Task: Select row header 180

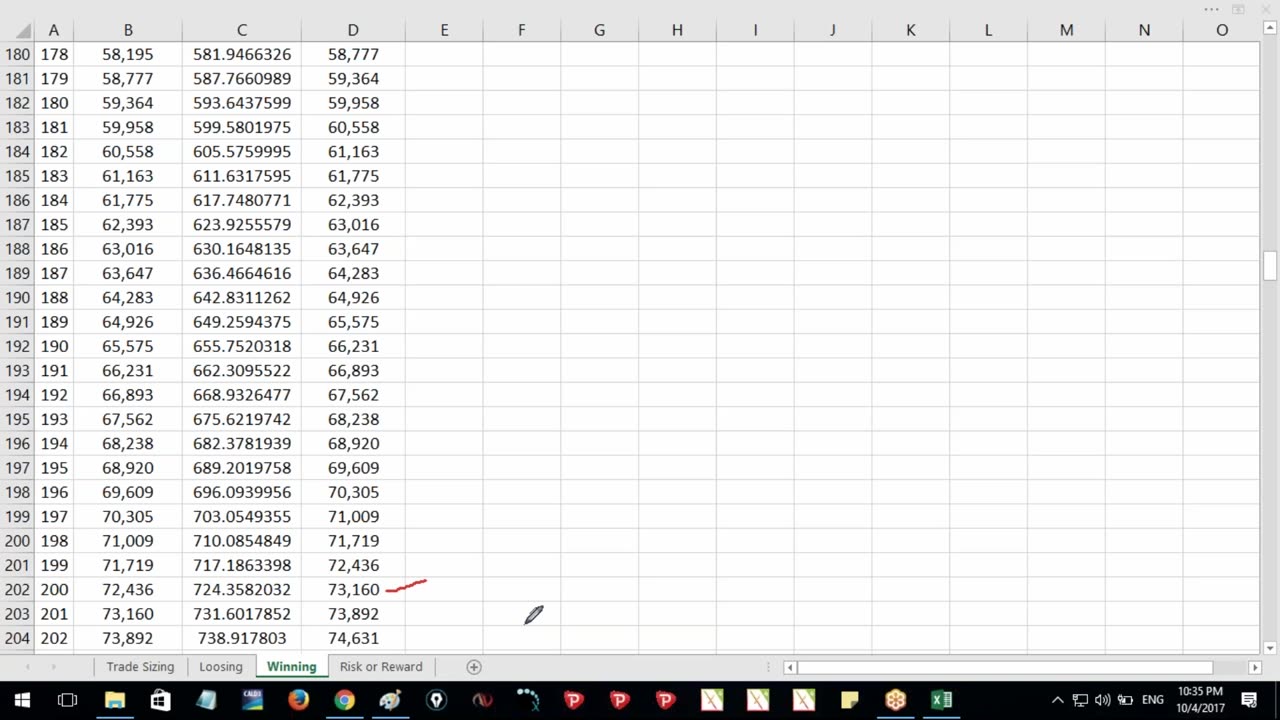Action: click(17, 54)
